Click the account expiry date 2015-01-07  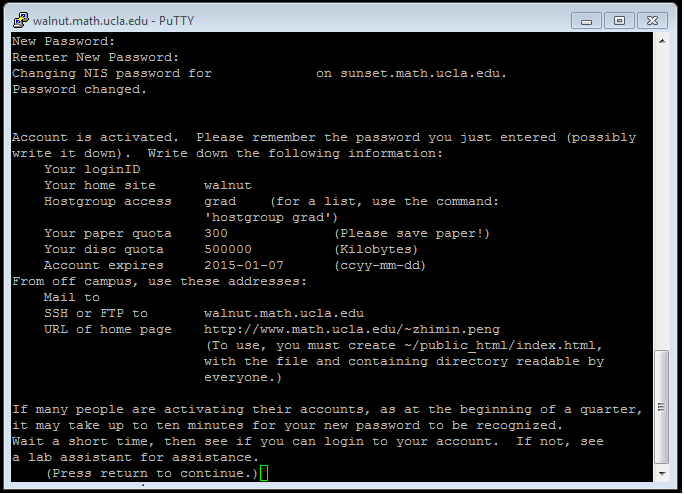point(244,265)
